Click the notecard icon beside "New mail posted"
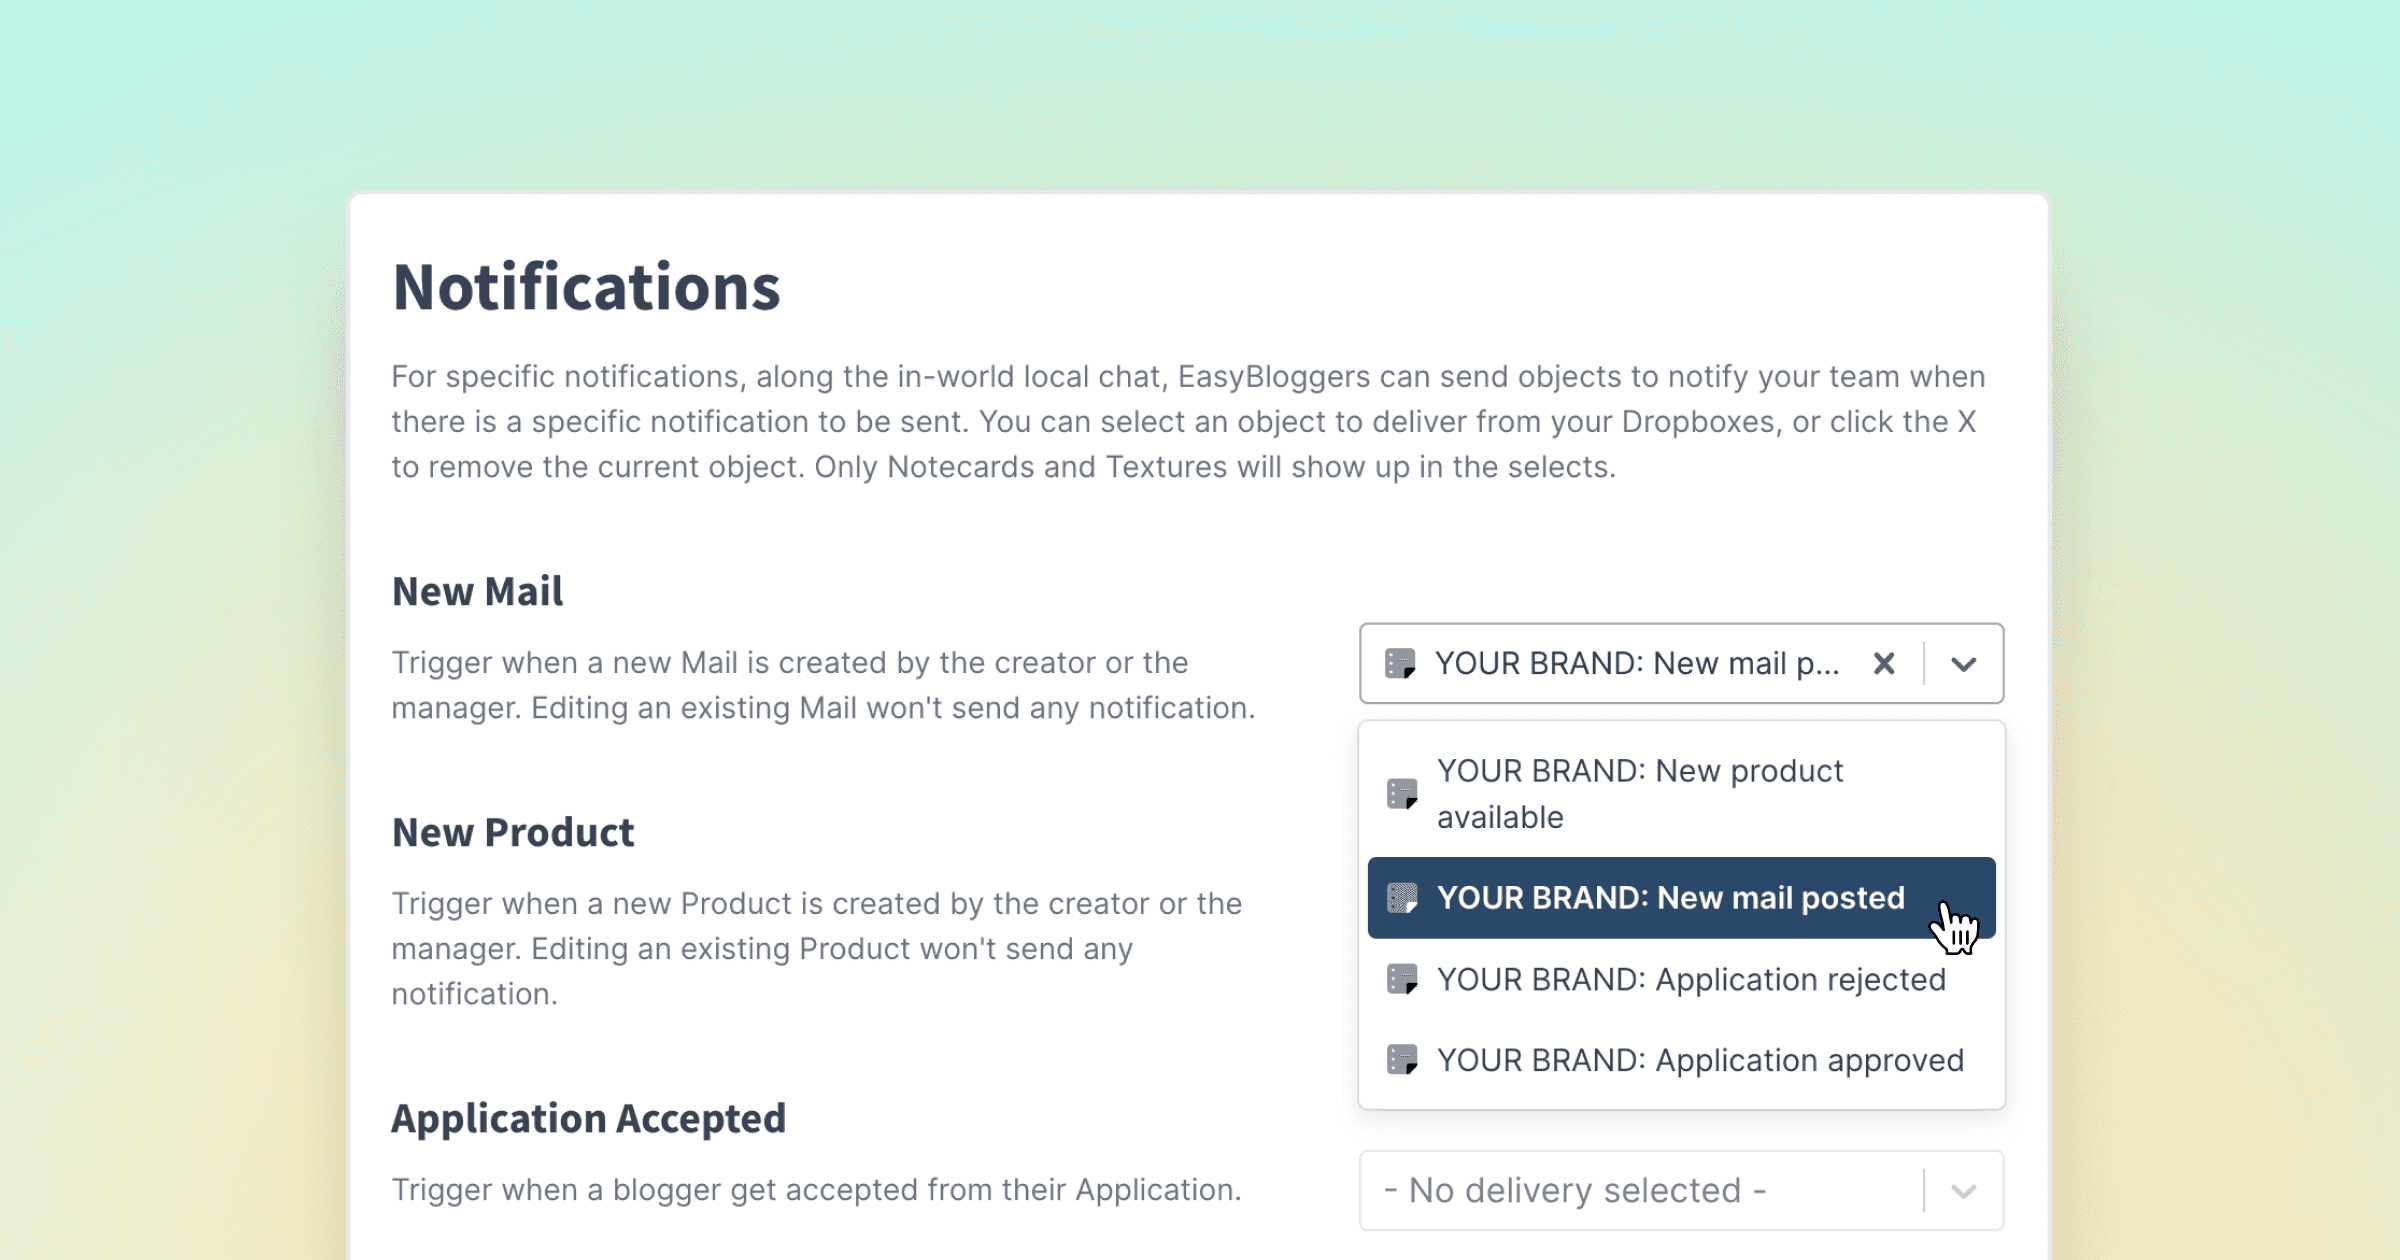 (1402, 898)
